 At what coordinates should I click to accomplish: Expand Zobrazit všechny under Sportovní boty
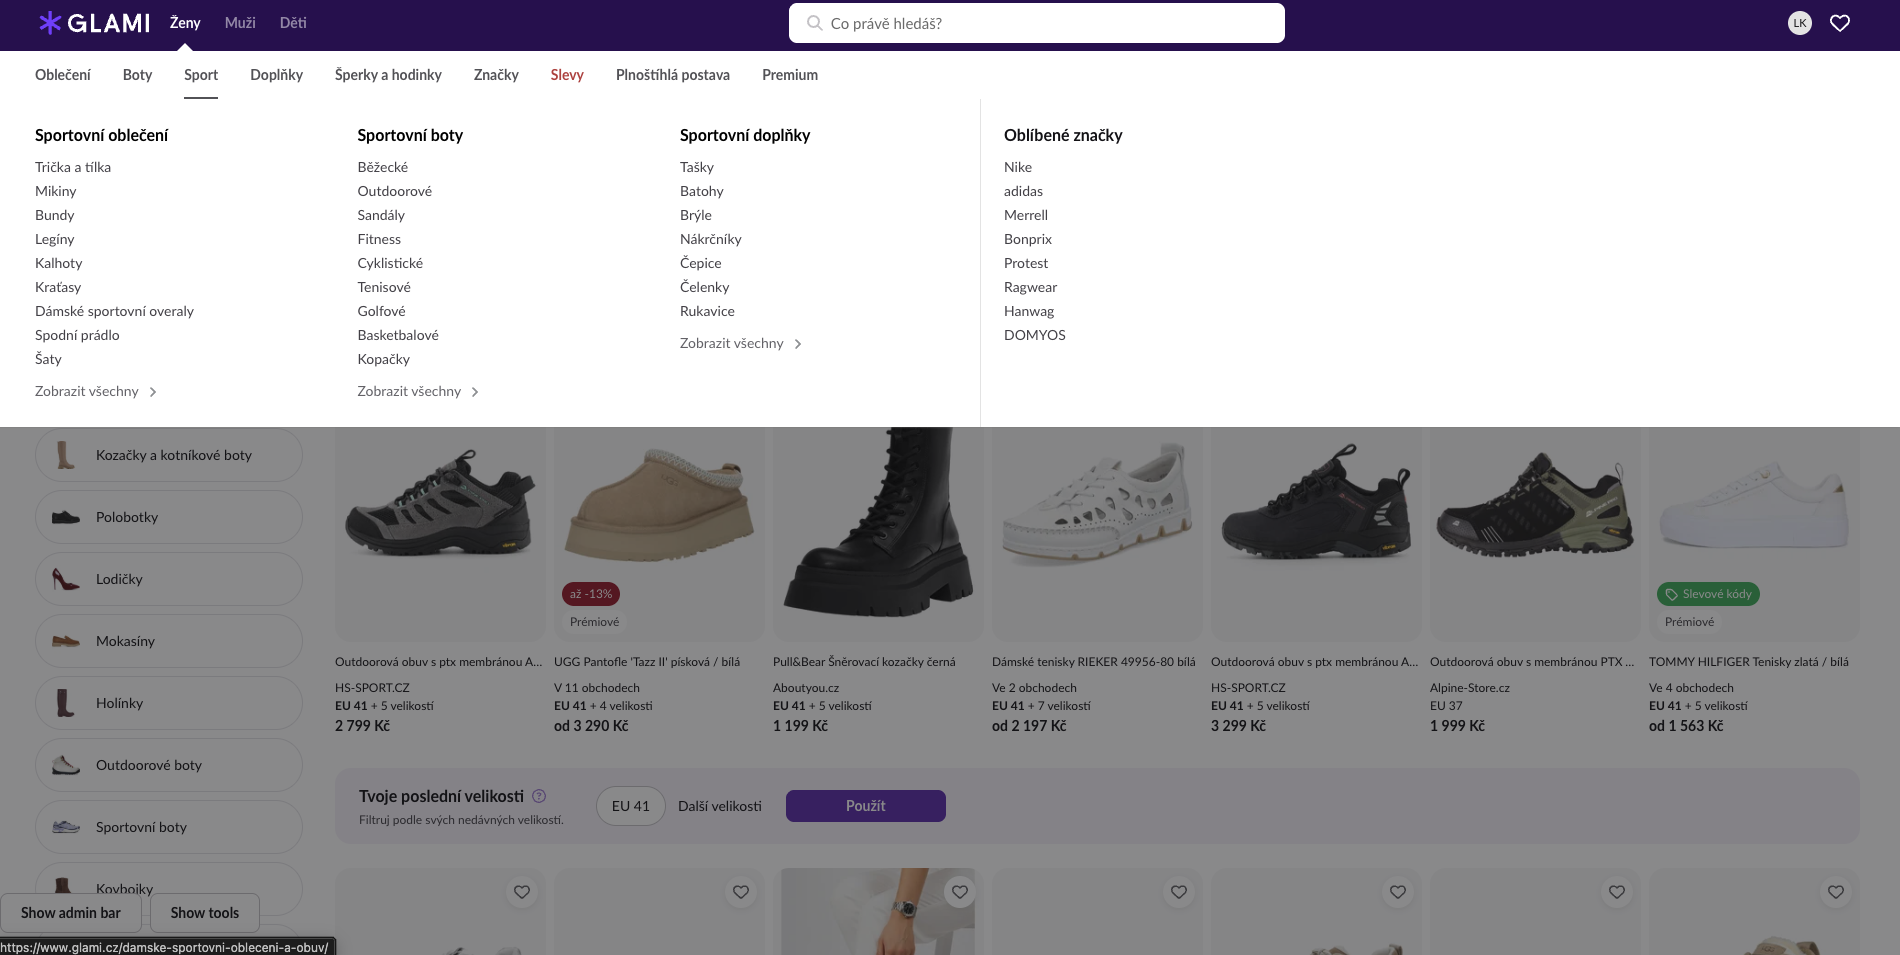click(418, 391)
